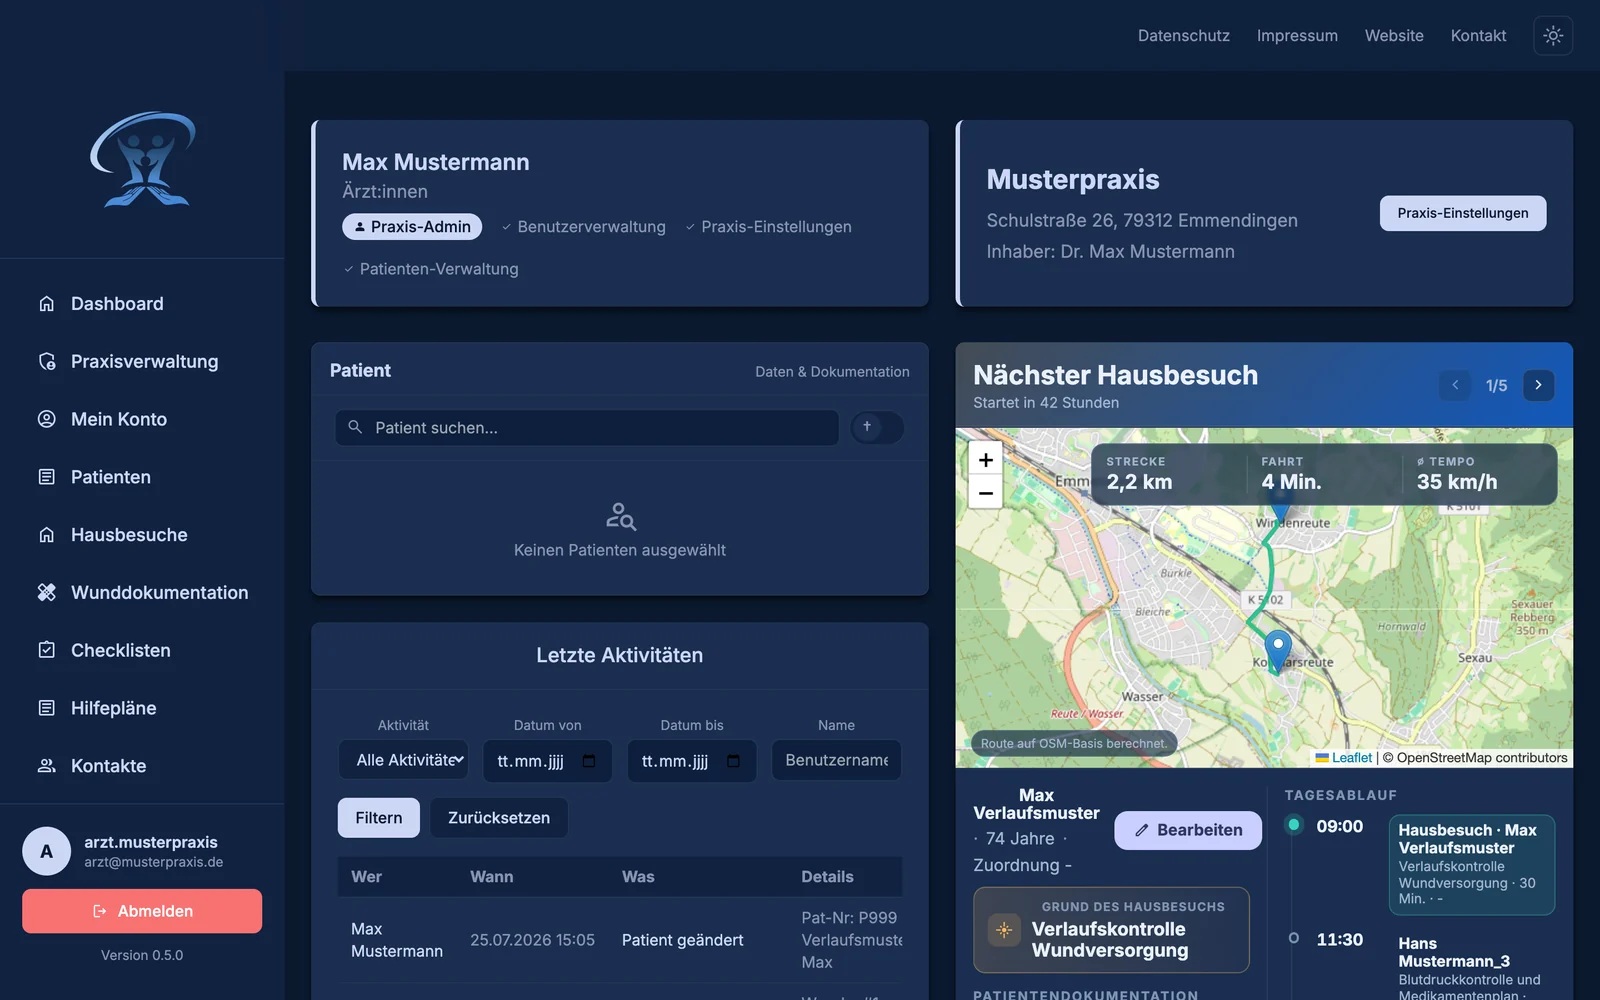Screen dimensions: 1600x1000
Task: Click the Hausbesuche house icon
Action: (46, 535)
